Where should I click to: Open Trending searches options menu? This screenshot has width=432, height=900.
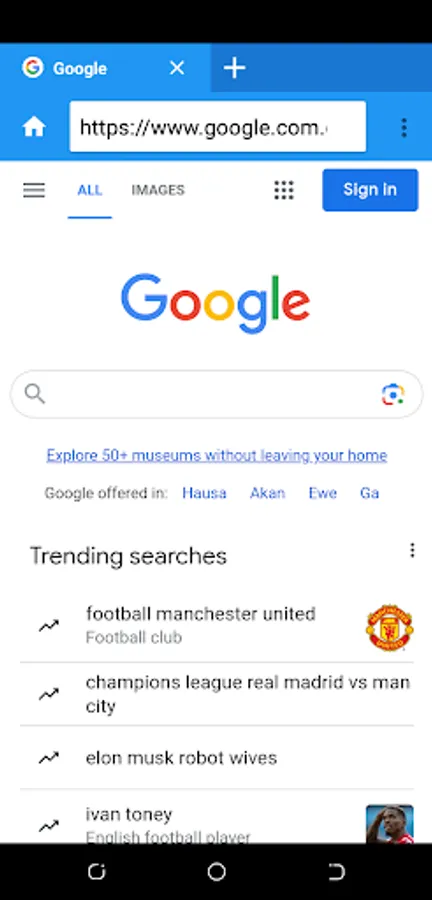(412, 550)
